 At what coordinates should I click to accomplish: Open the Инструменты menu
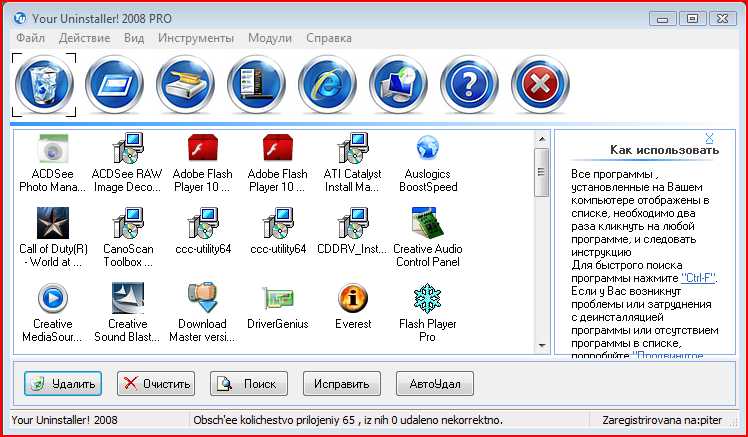pyautogui.click(x=196, y=38)
